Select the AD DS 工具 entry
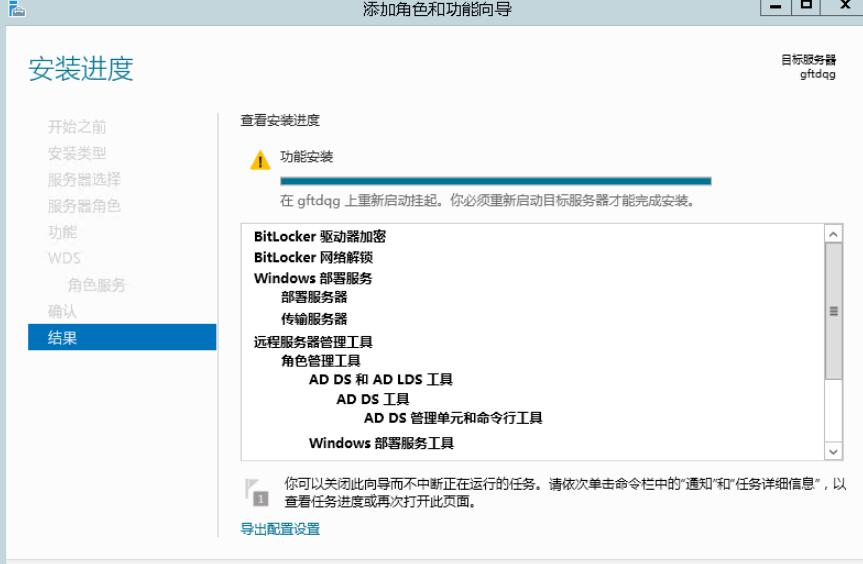Viewport: 863px width, 564px height. tap(373, 399)
